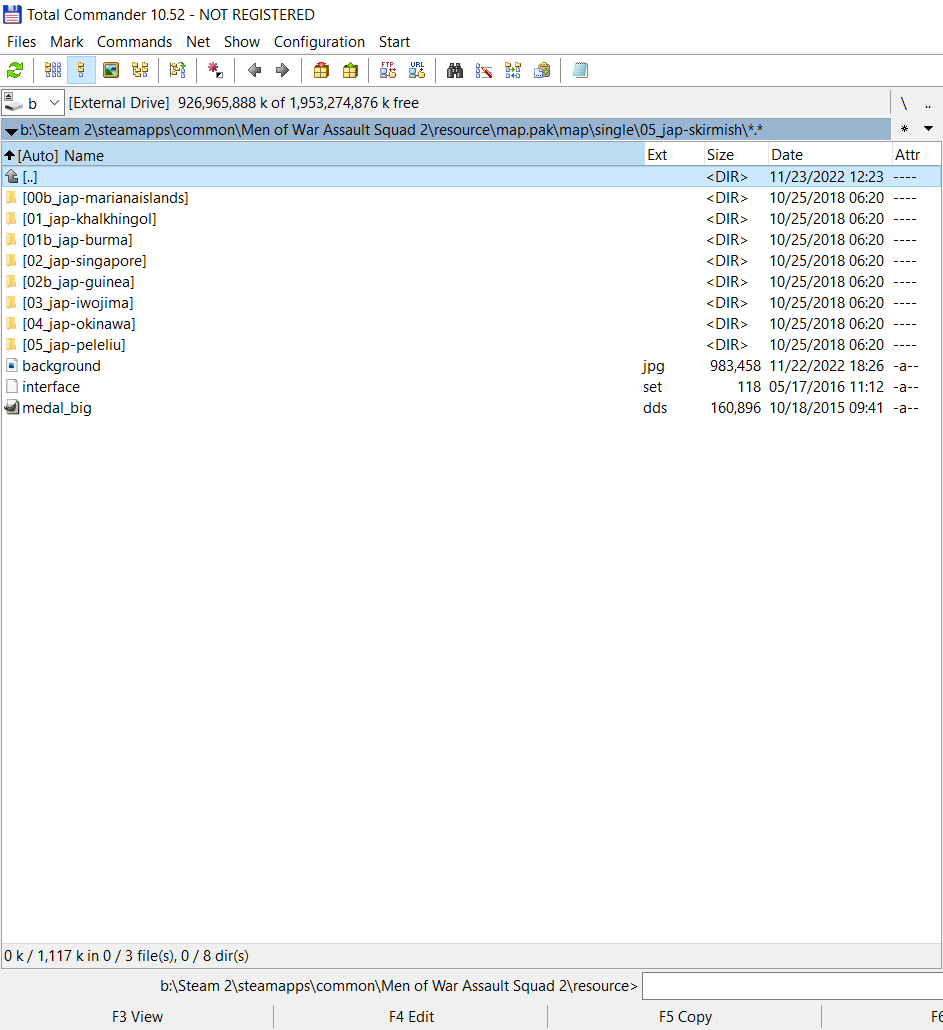The width and height of the screenshot is (943, 1030).
Task: Open the Files menu
Action: tap(21, 42)
